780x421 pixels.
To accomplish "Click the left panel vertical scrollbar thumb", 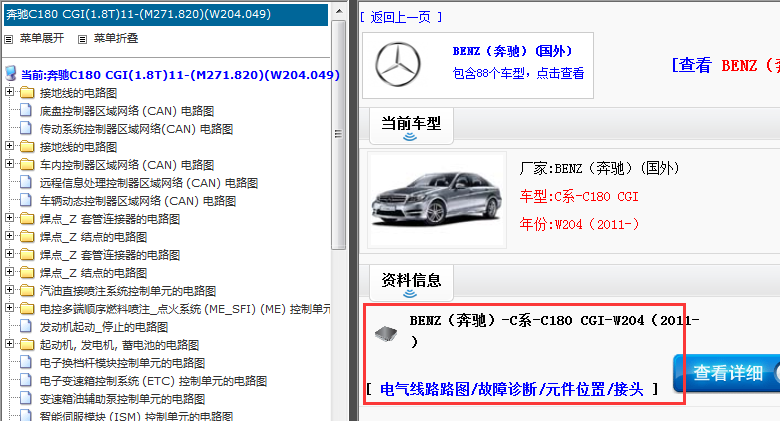I will 339,134.
